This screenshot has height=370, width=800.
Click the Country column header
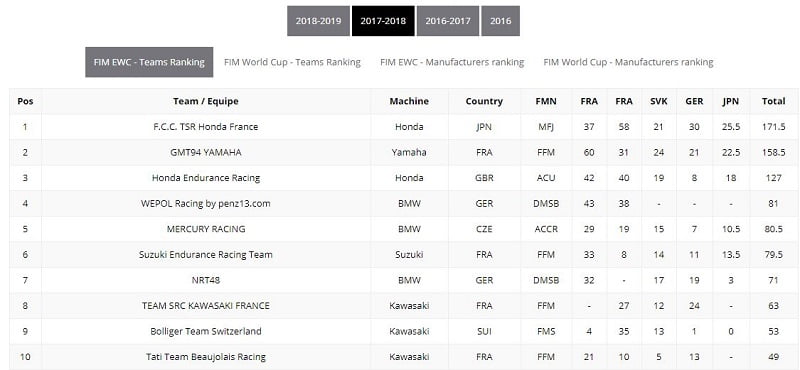pos(484,101)
